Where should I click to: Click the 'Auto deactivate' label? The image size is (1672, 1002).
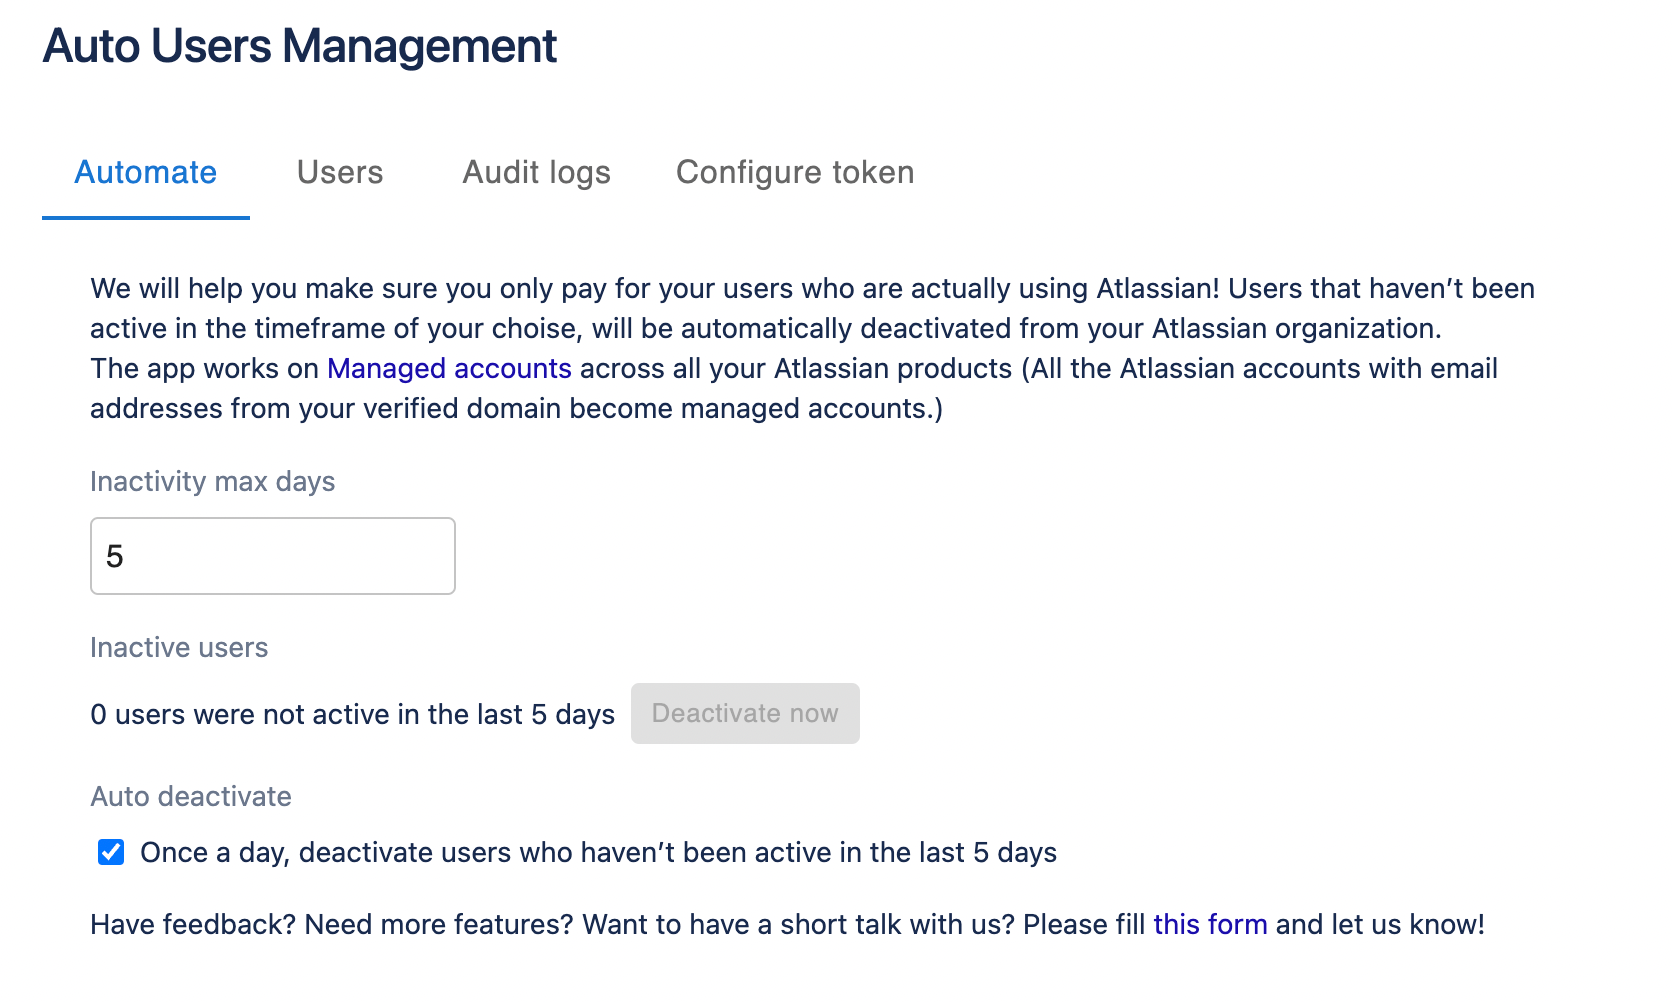tap(191, 796)
